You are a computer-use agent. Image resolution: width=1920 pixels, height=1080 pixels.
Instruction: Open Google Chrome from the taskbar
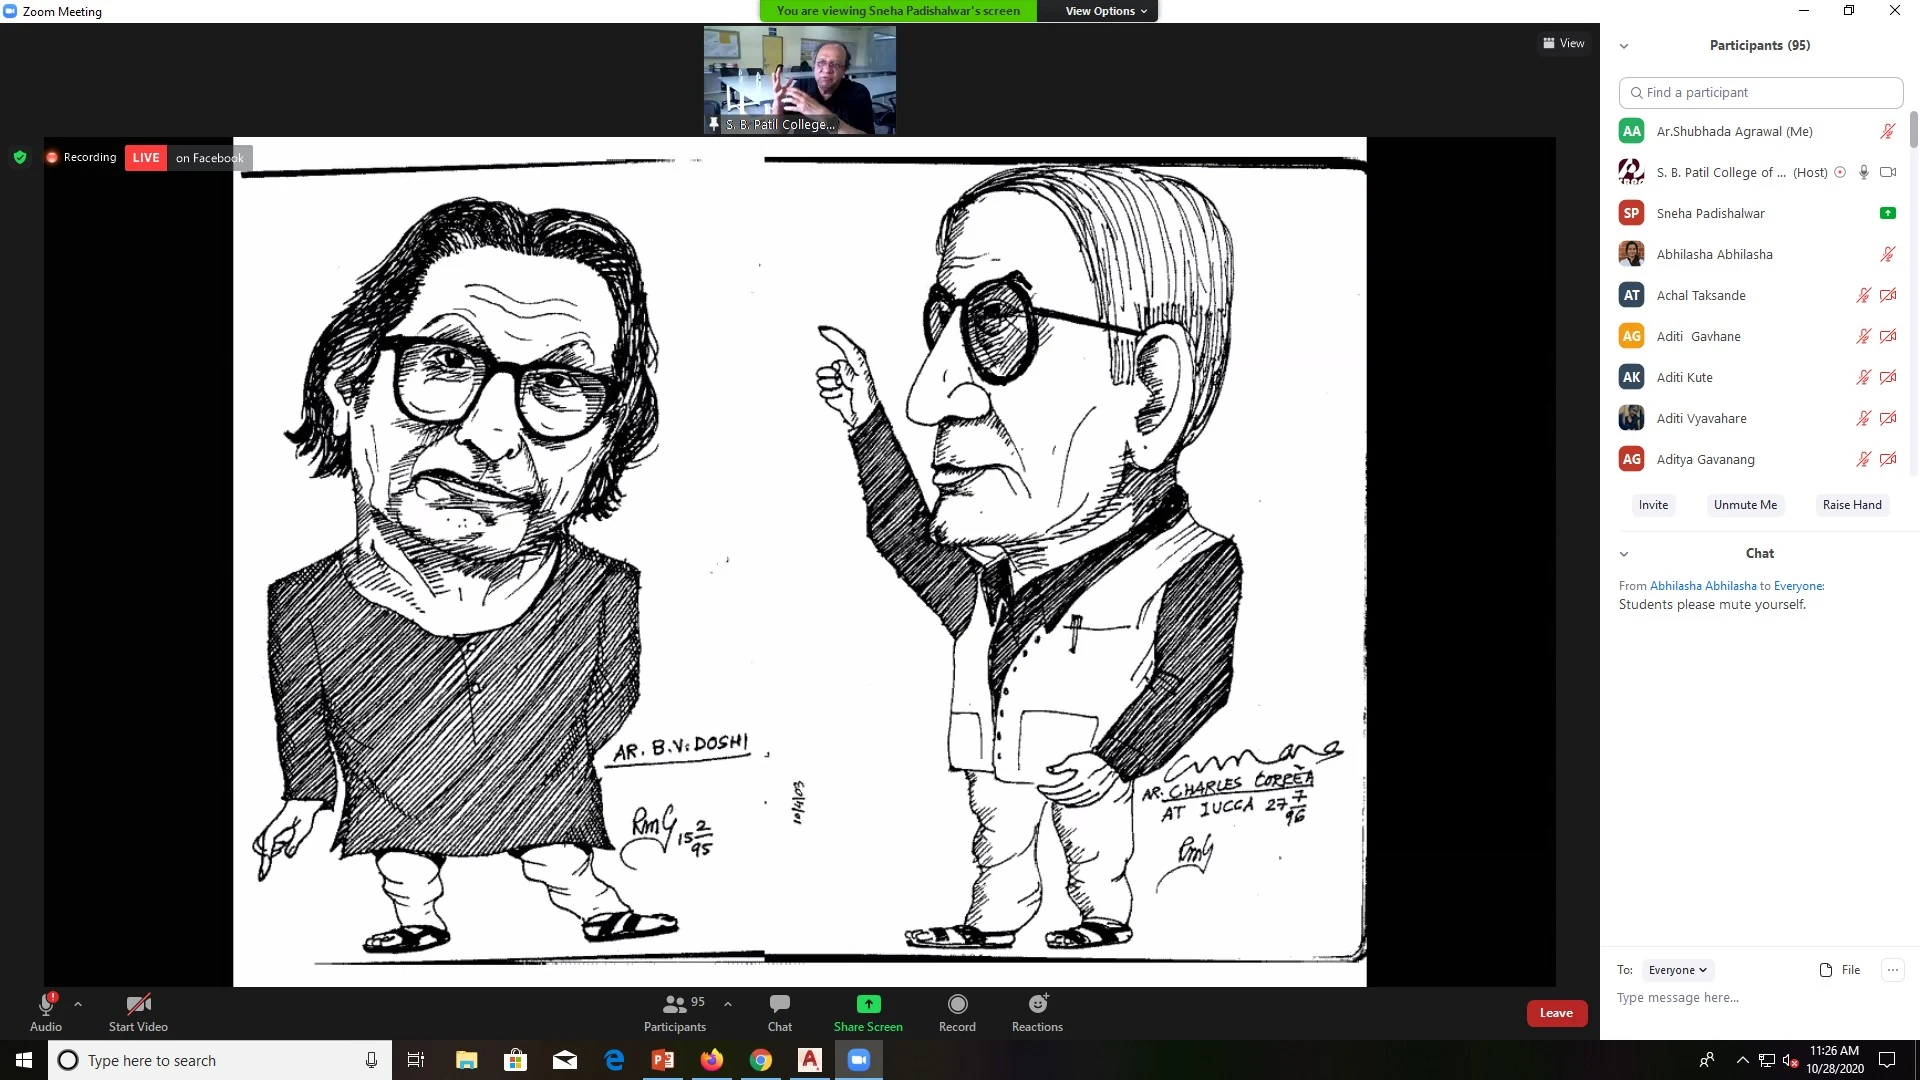pos(761,1060)
